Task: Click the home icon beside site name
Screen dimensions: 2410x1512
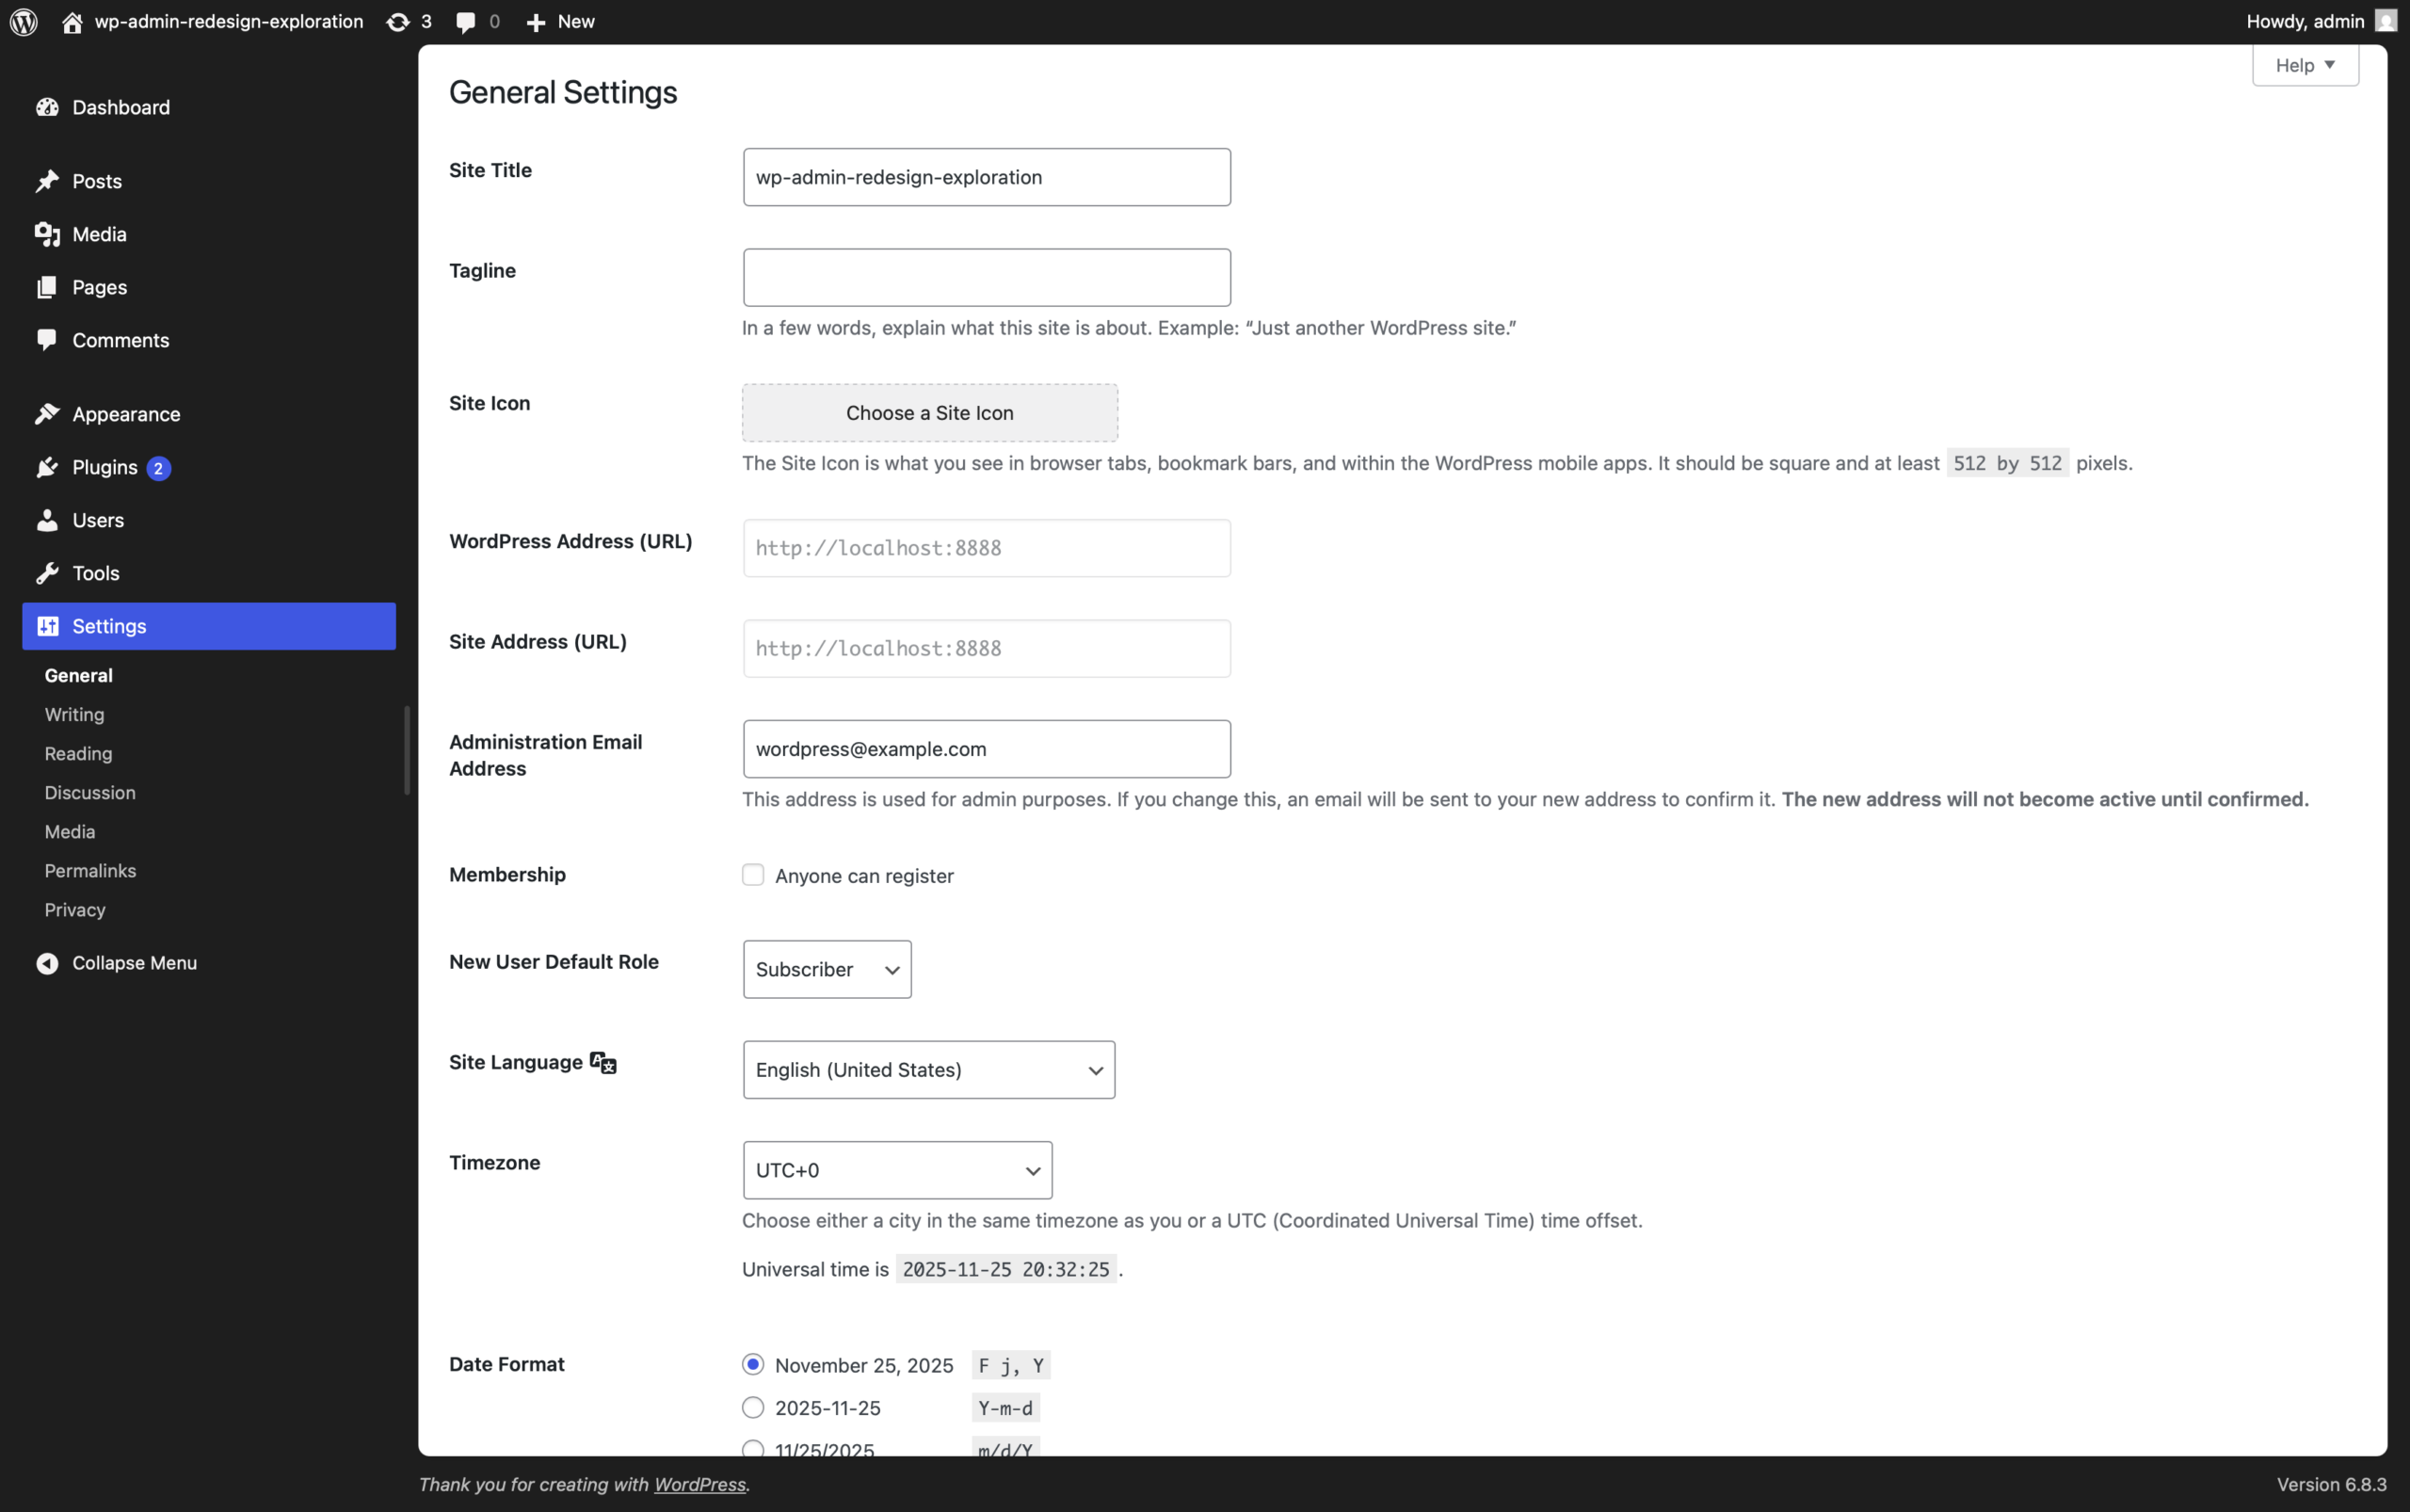Action: point(72,22)
